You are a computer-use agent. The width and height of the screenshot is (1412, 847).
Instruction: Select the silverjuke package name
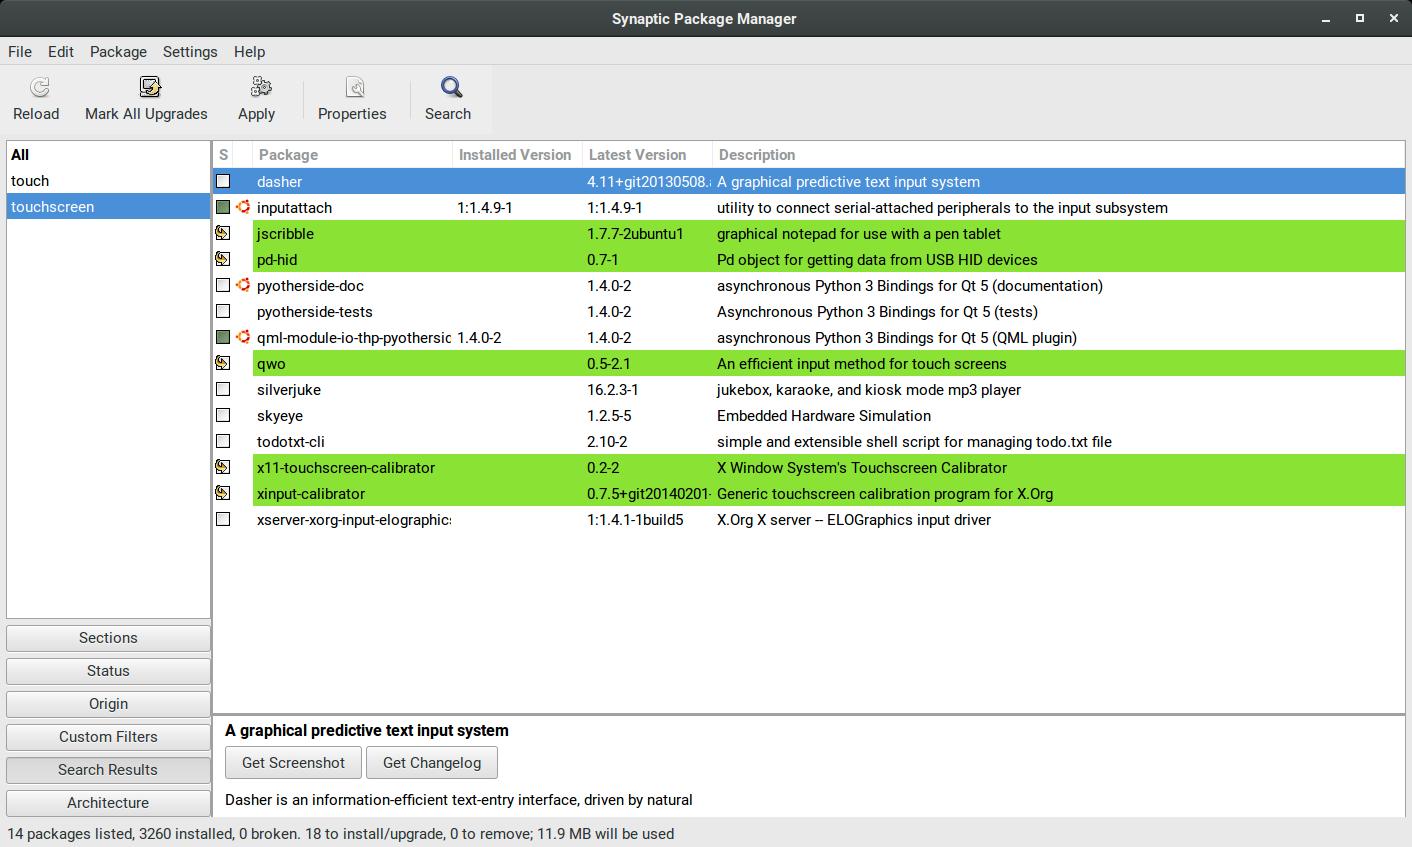coord(289,390)
